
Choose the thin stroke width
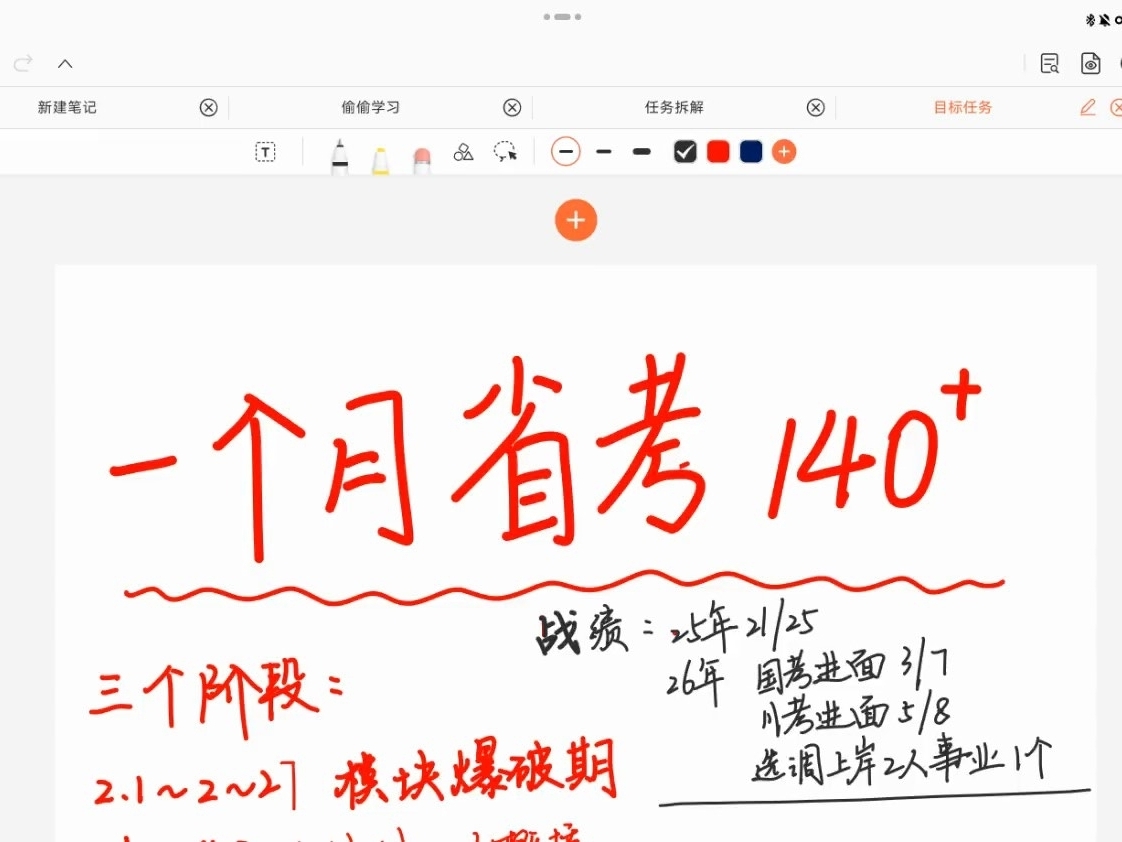click(566, 152)
